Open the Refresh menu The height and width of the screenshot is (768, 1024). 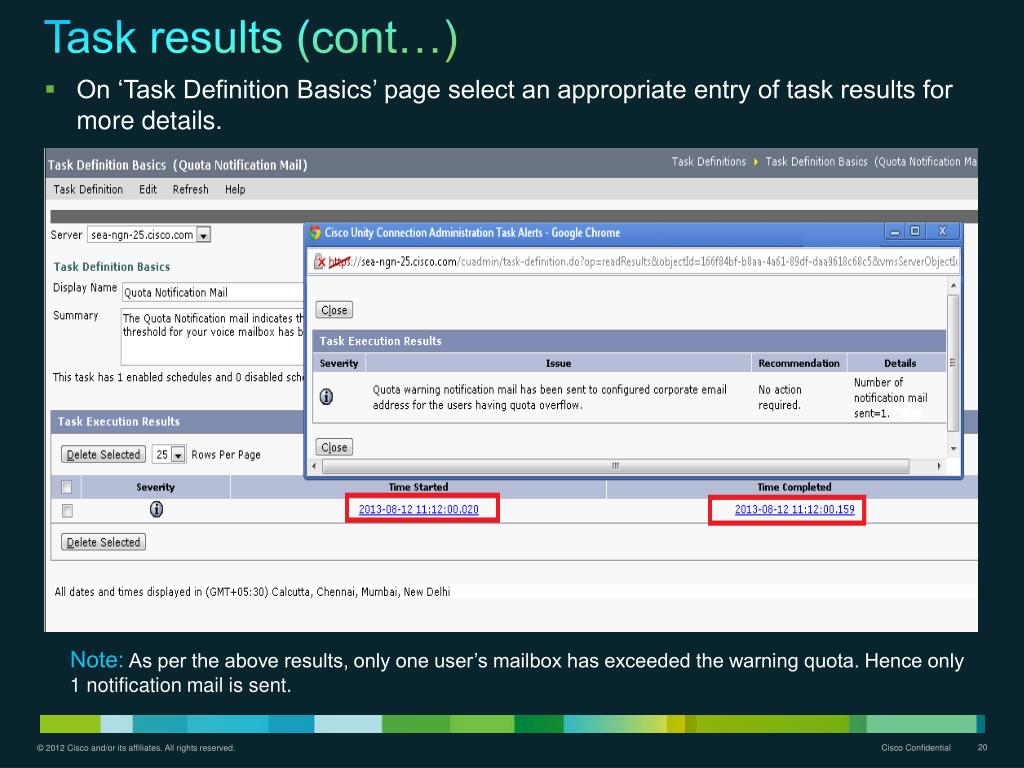pos(191,189)
